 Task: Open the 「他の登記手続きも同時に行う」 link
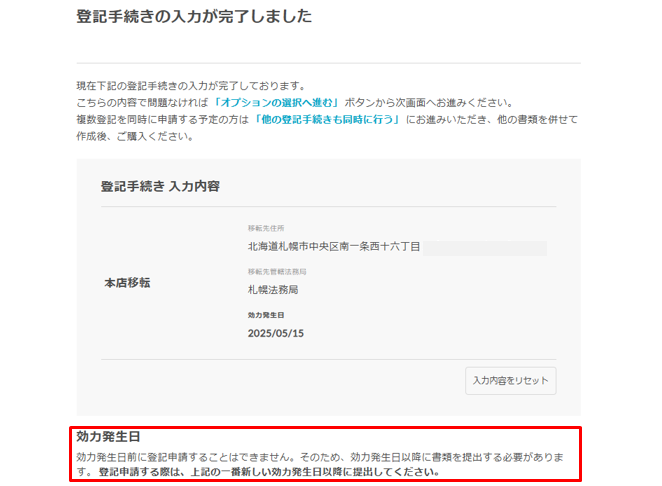click(x=327, y=120)
